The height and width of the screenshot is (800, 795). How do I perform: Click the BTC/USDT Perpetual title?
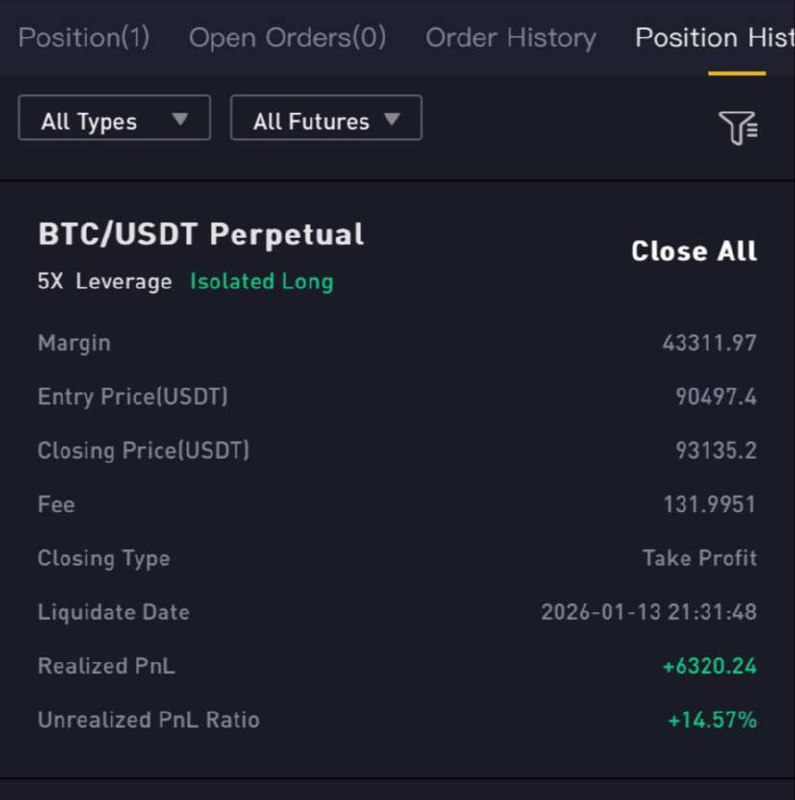coord(201,235)
